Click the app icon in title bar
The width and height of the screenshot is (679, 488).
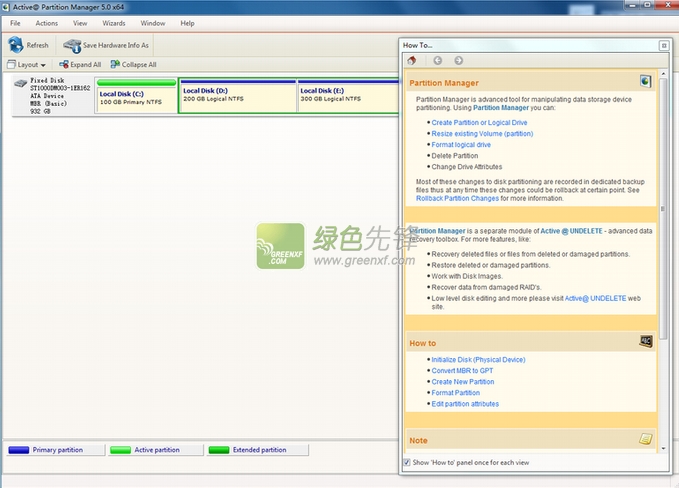pos(6,7)
